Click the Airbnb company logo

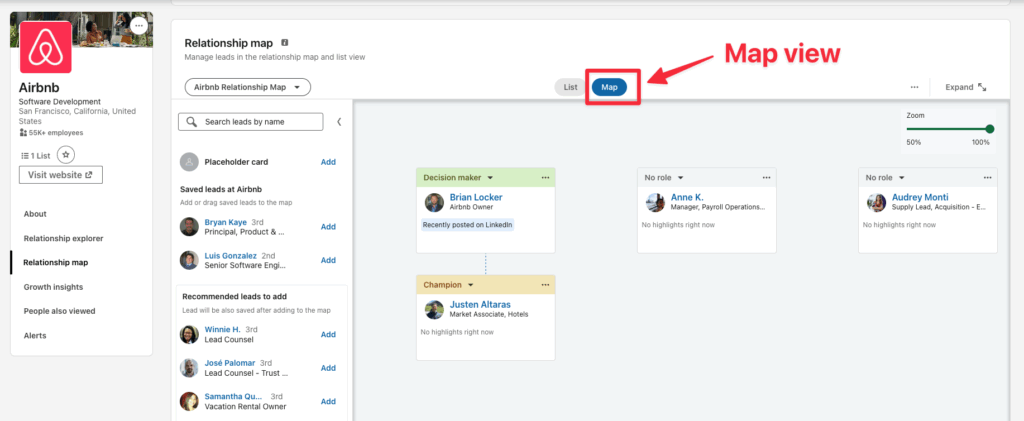pos(46,47)
